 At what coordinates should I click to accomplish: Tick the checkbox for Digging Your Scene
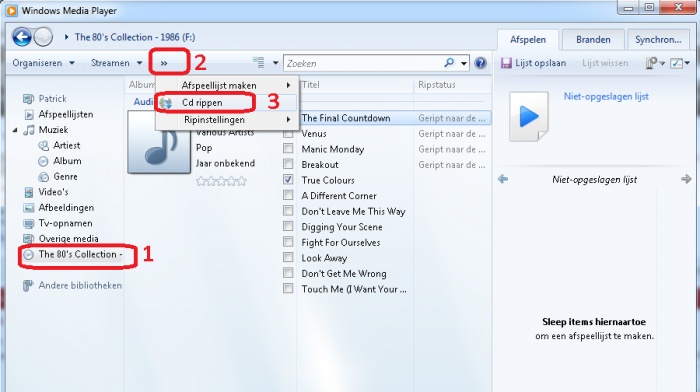[288, 226]
